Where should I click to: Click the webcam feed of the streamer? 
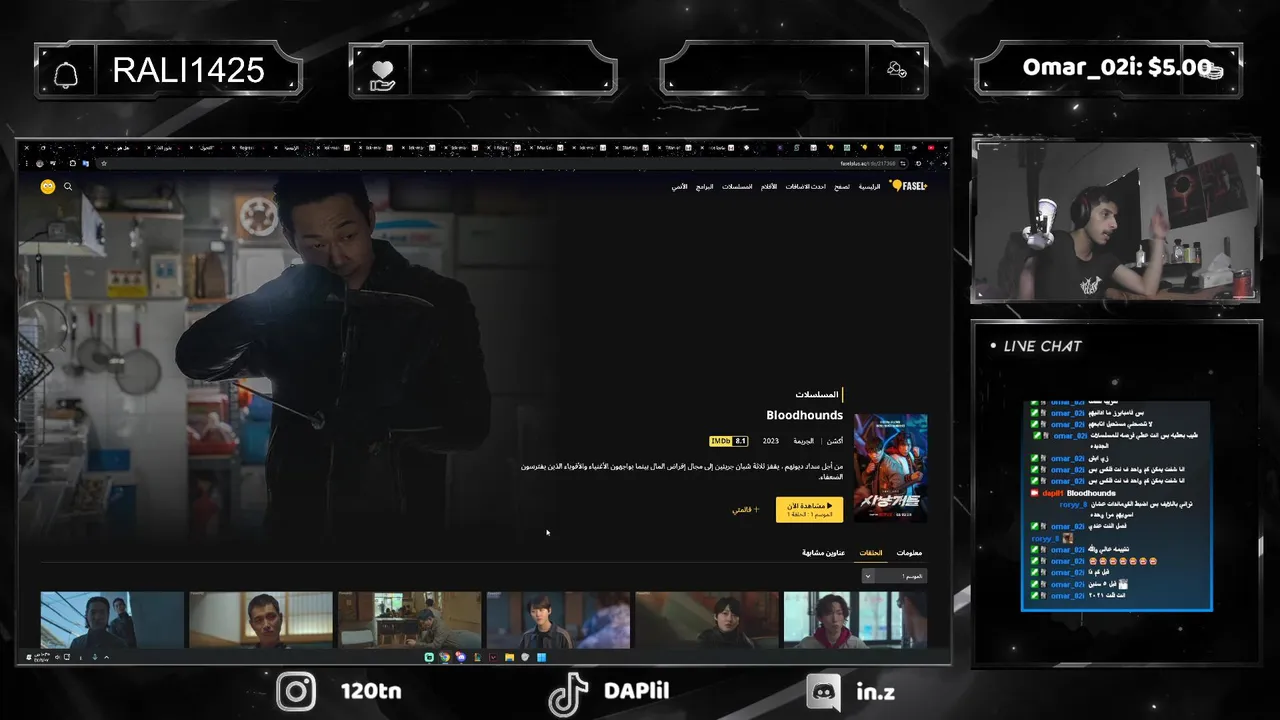[1114, 221]
